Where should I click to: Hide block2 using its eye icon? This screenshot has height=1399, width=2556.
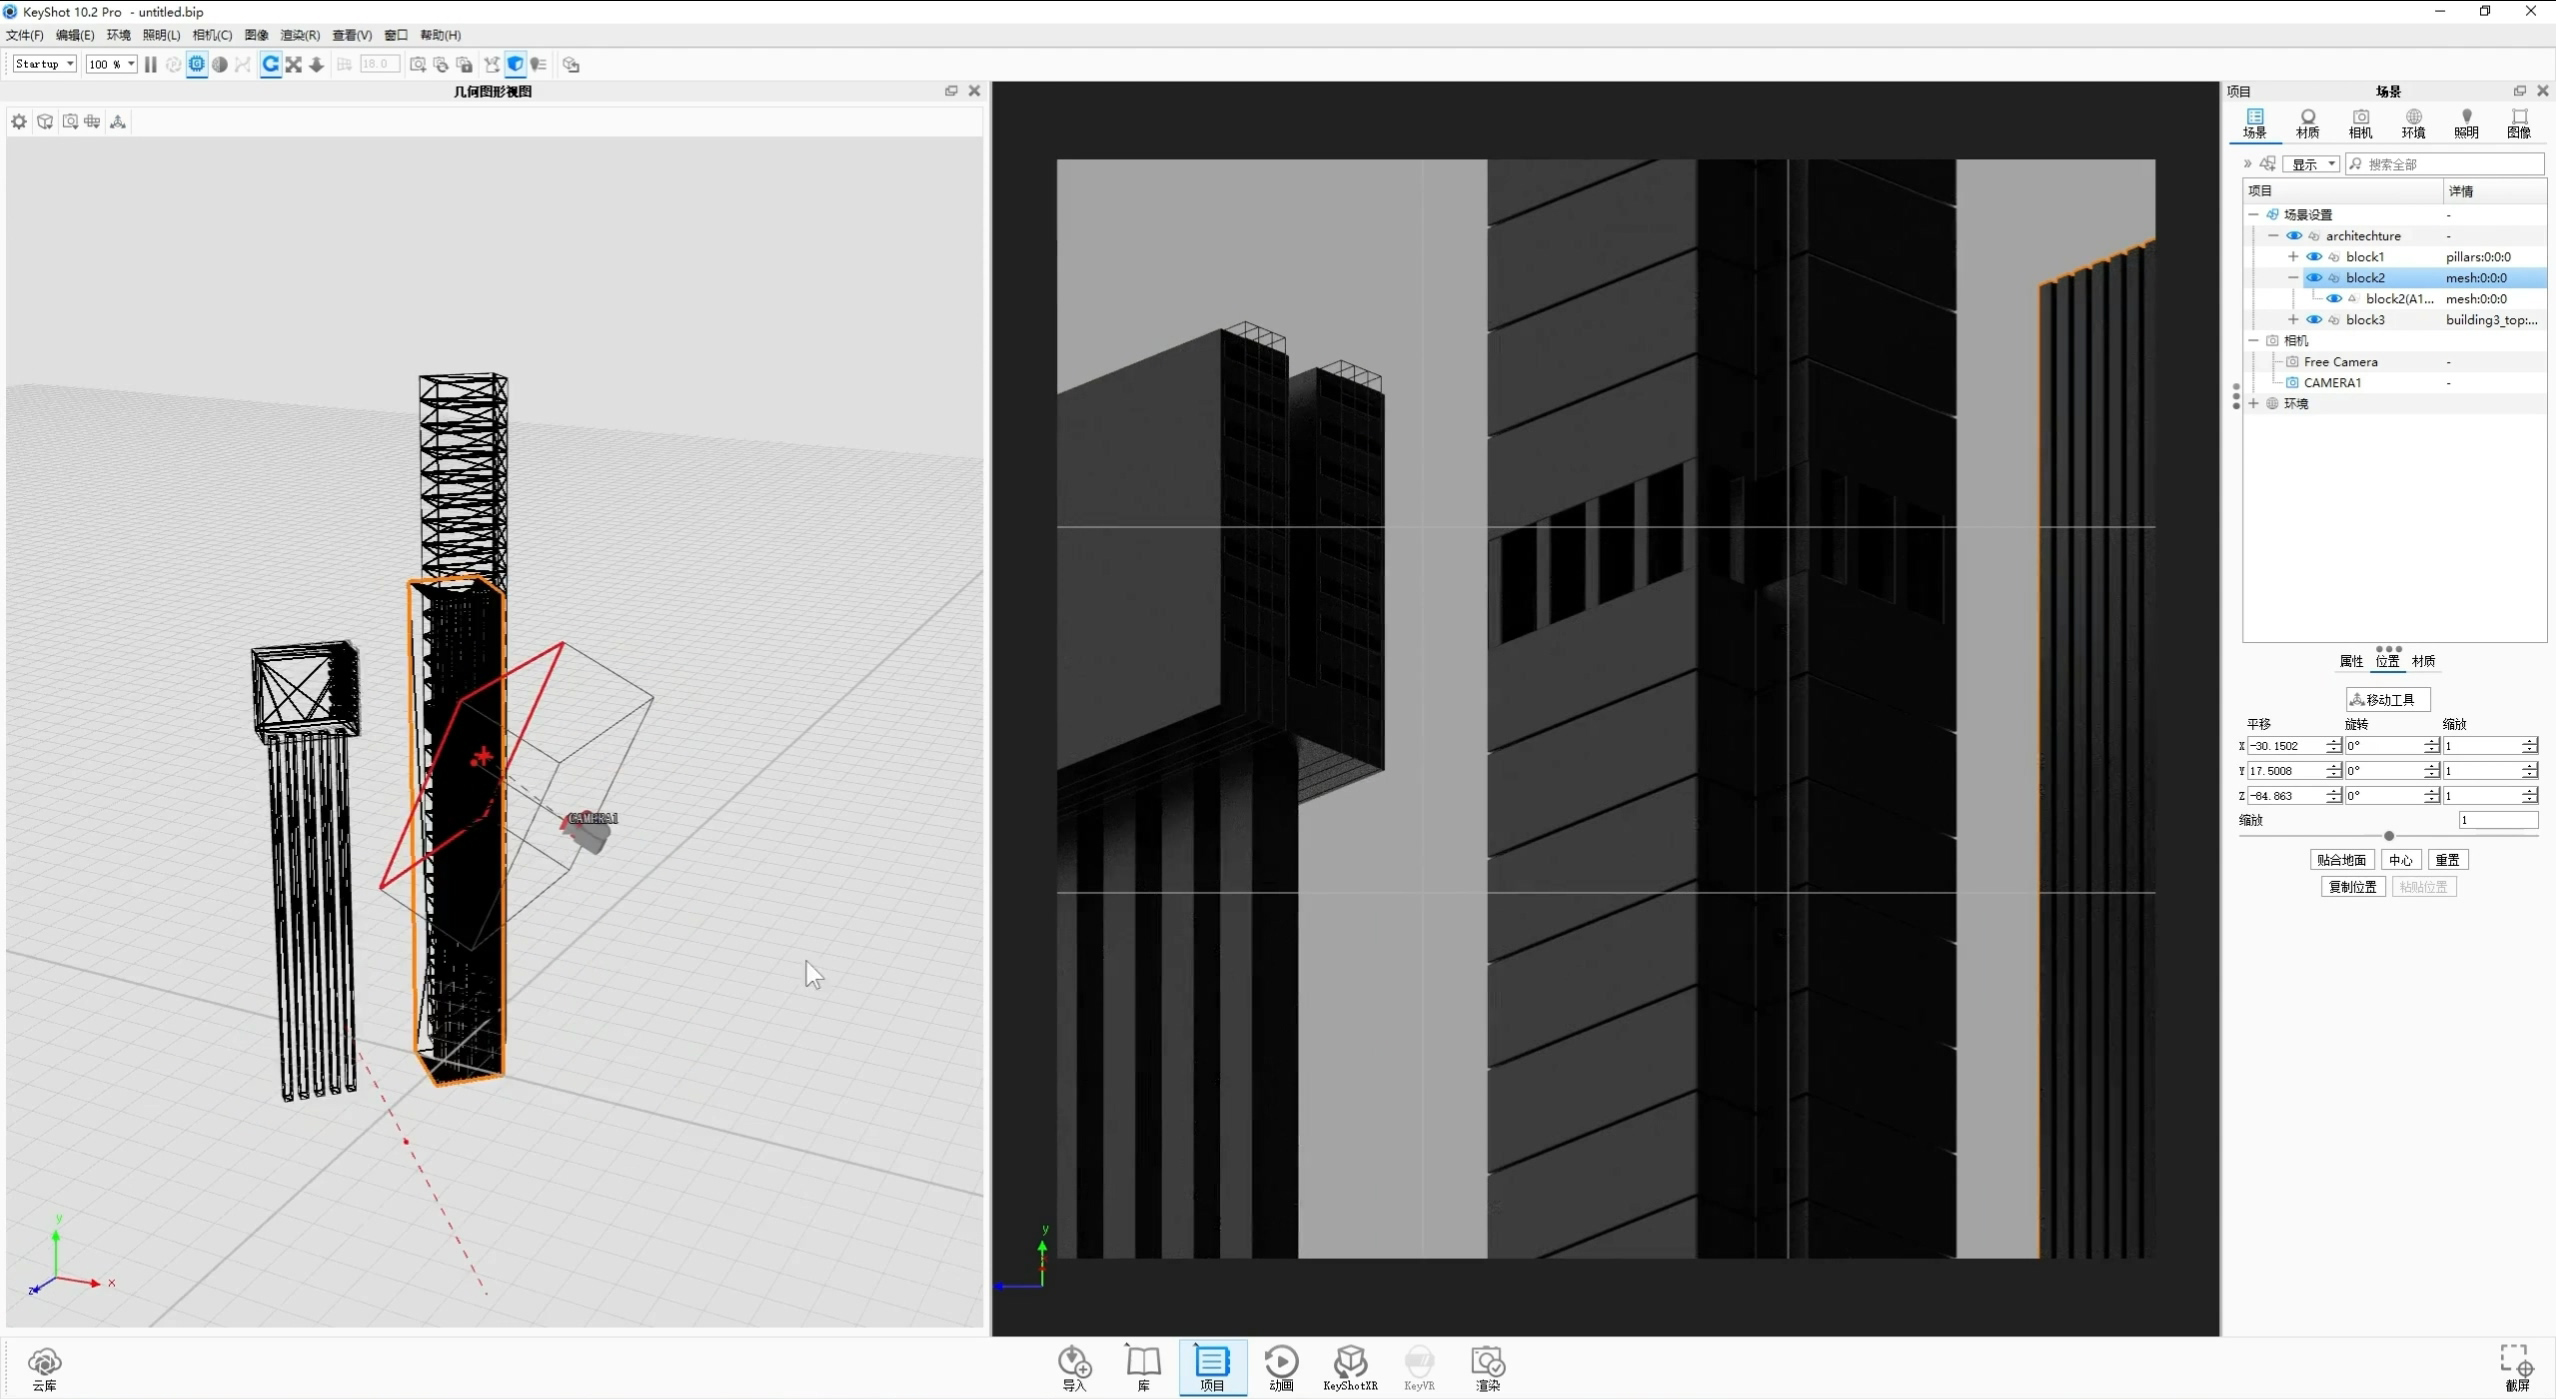(x=2315, y=277)
